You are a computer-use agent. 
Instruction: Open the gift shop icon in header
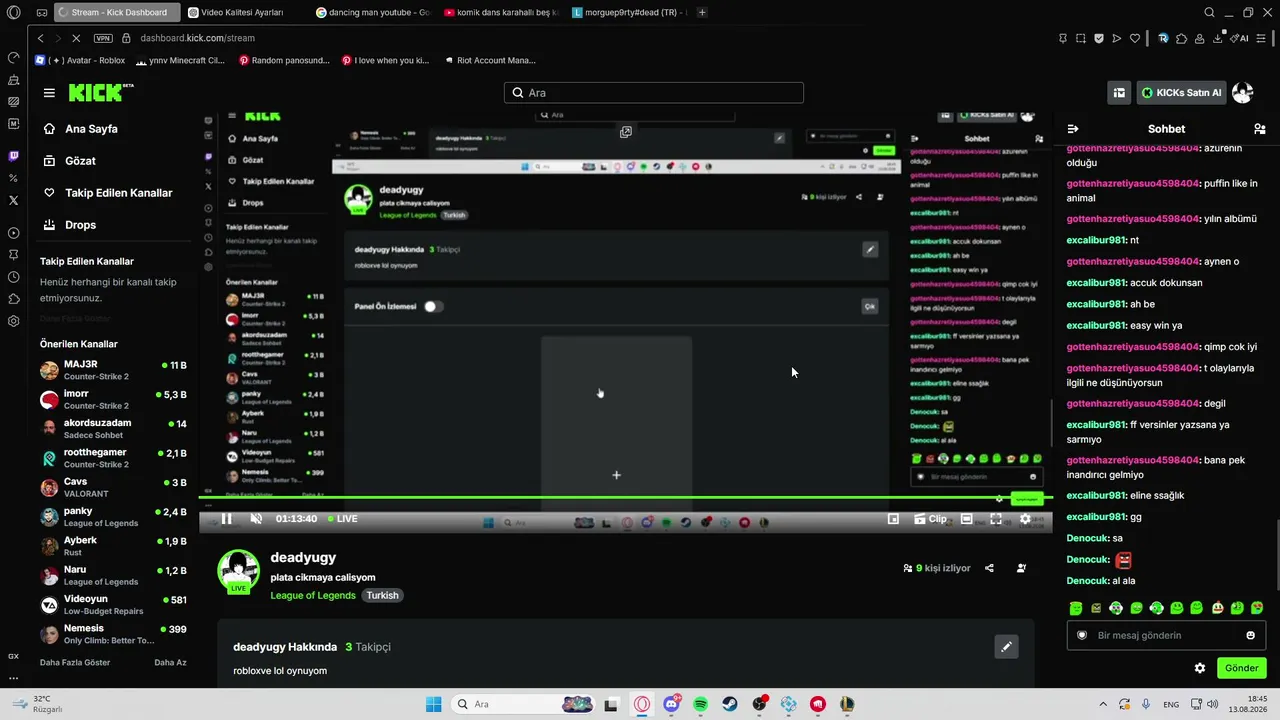(x=1119, y=93)
